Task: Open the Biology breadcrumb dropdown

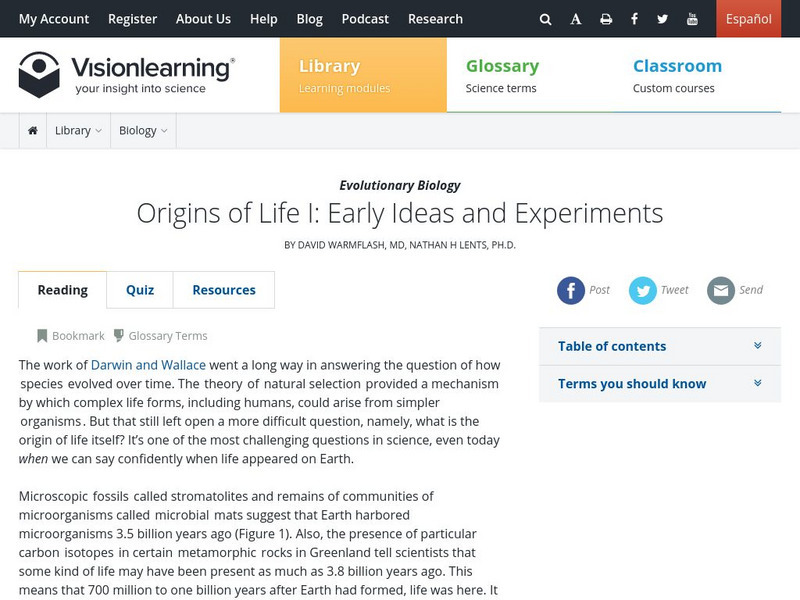Action: point(142,130)
